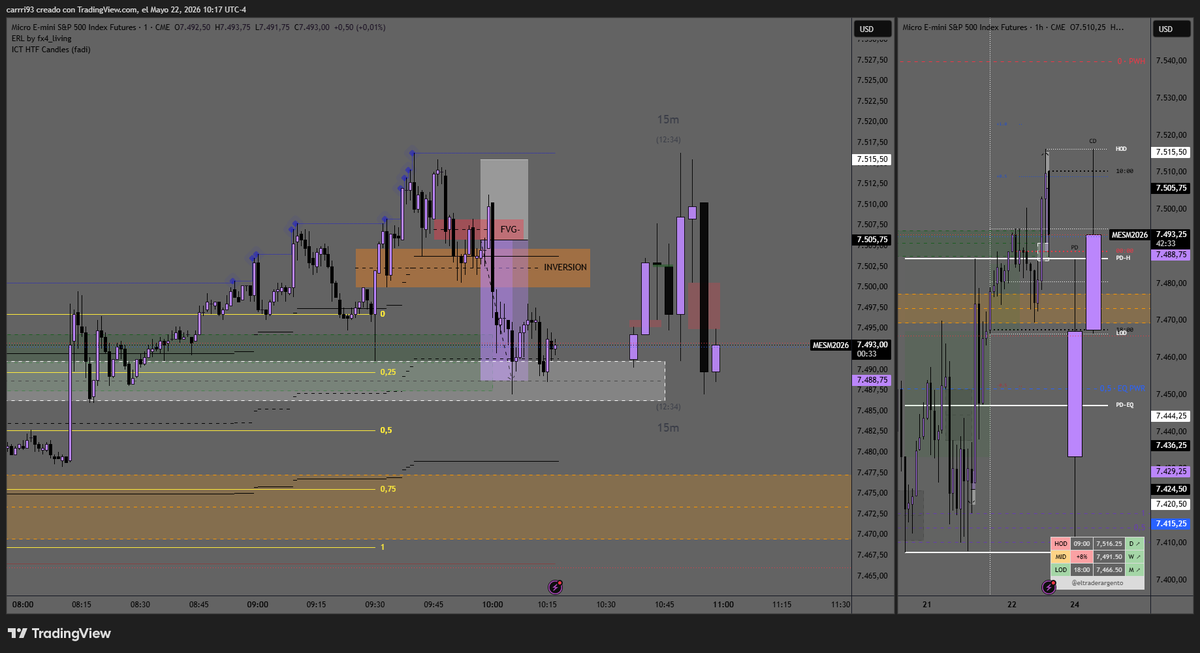The height and width of the screenshot is (653, 1200).
Task: Click the HOD cell in the stats table
Action: (x=1060, y=543)
